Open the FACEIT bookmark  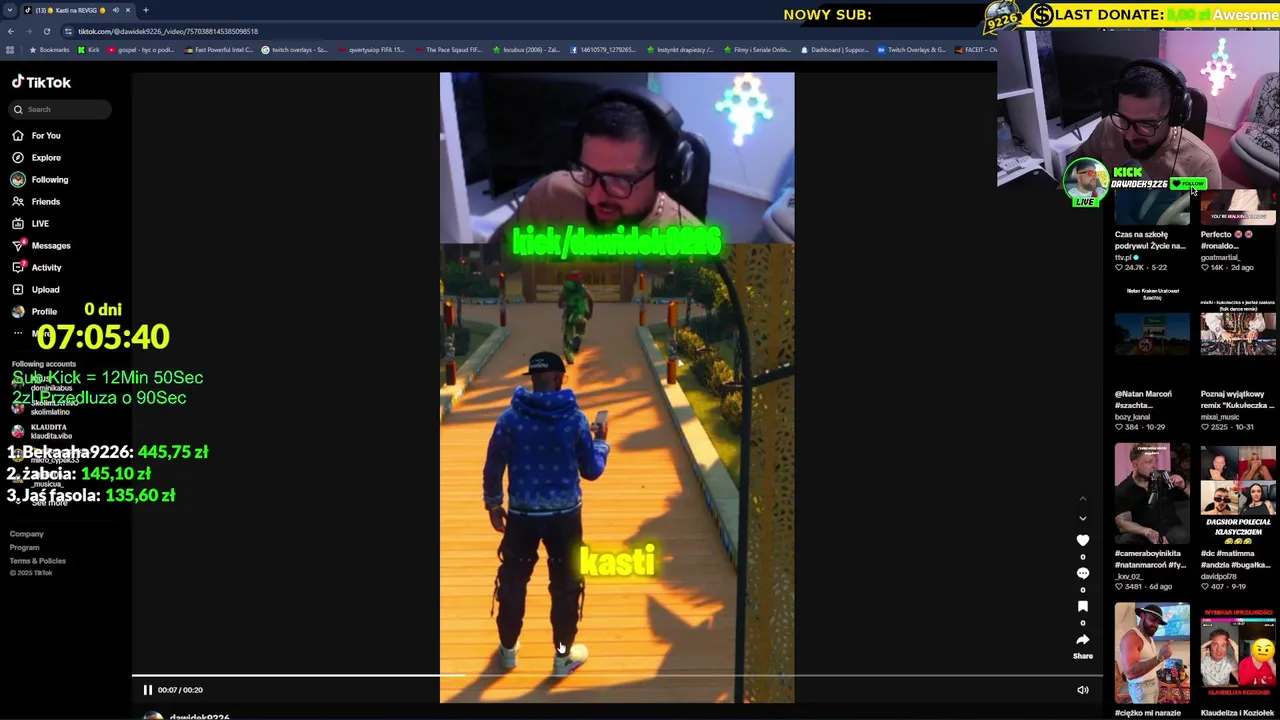974,49
